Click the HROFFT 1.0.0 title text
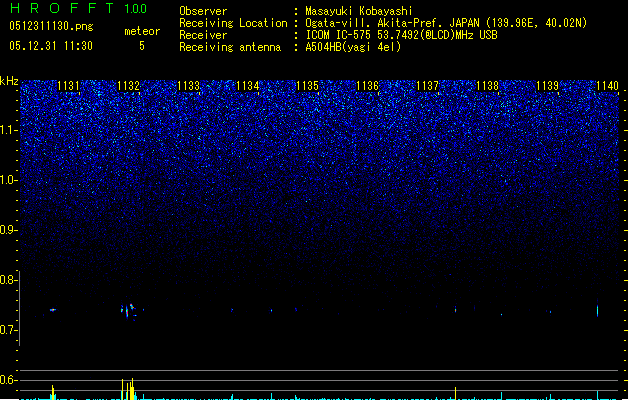Viewport: 629px width, 400px height. click(x=79, y=8)
